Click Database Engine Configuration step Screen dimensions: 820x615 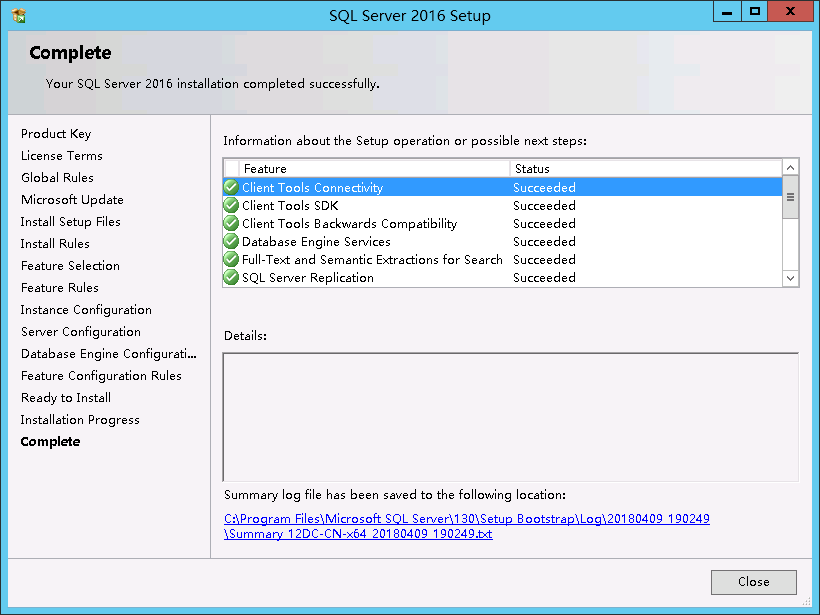click(x=109, y=354)
